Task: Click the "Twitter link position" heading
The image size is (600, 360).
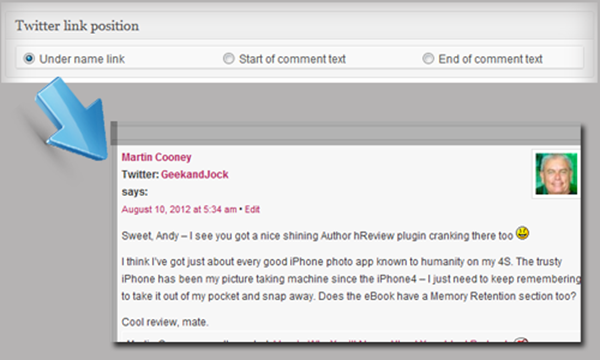Action: 77,26
